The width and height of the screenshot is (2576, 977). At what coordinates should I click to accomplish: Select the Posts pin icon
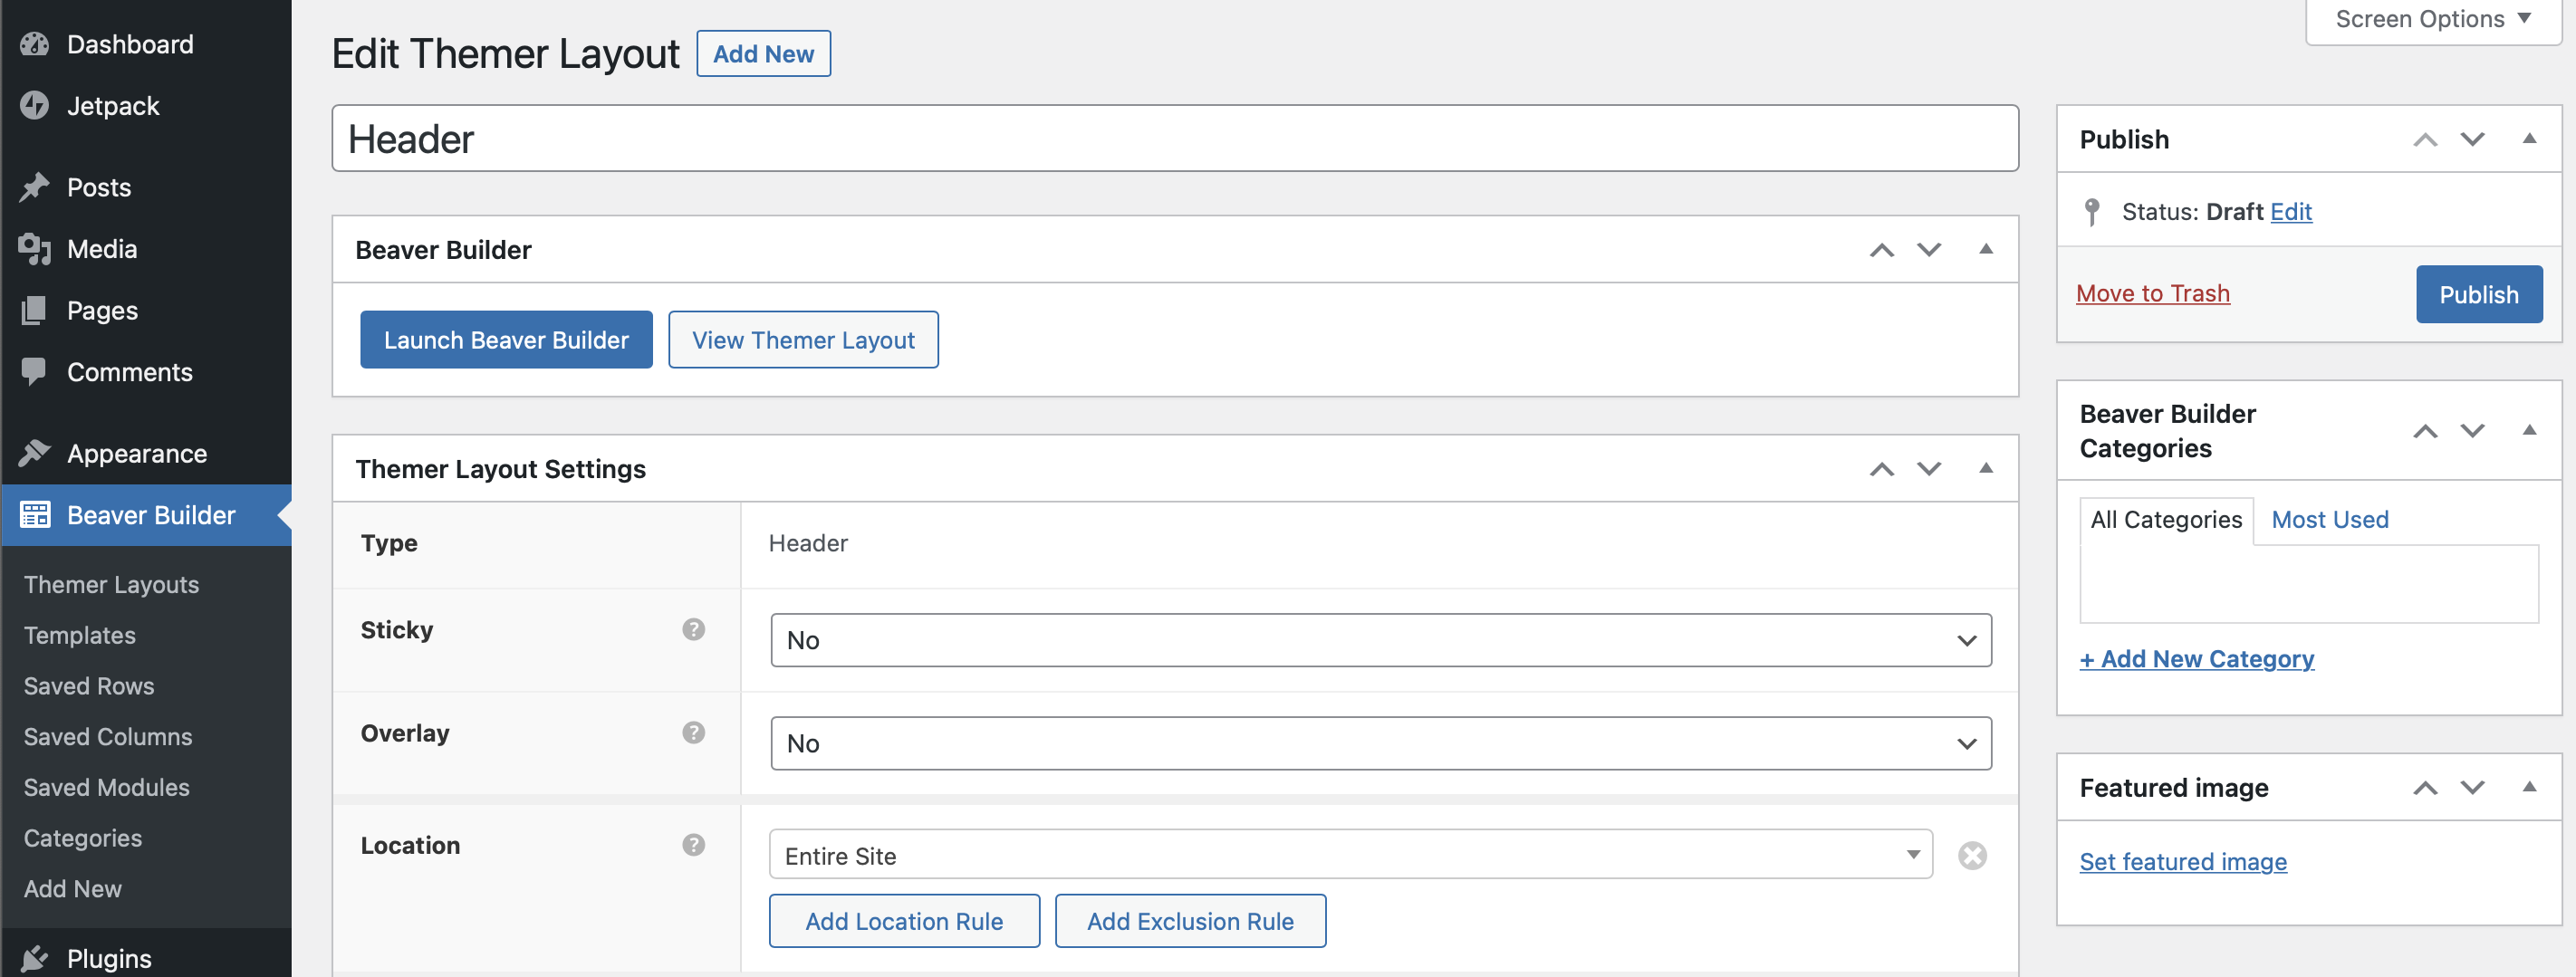[36, 186]
